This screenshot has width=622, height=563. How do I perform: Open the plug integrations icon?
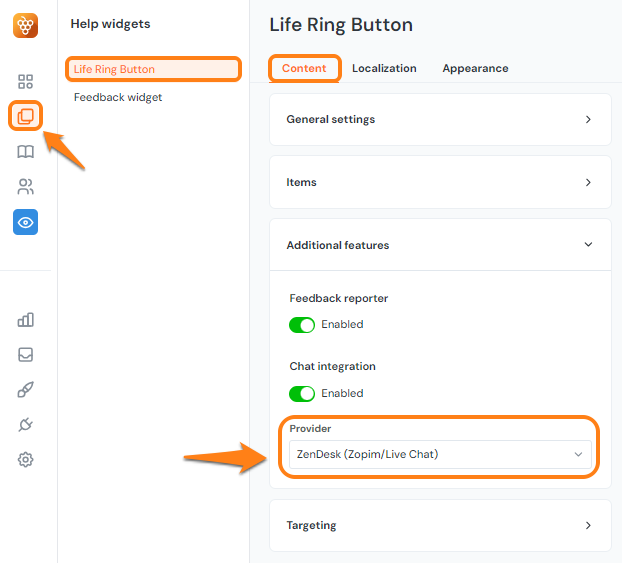pyautogui.click(x=26, y=425)
